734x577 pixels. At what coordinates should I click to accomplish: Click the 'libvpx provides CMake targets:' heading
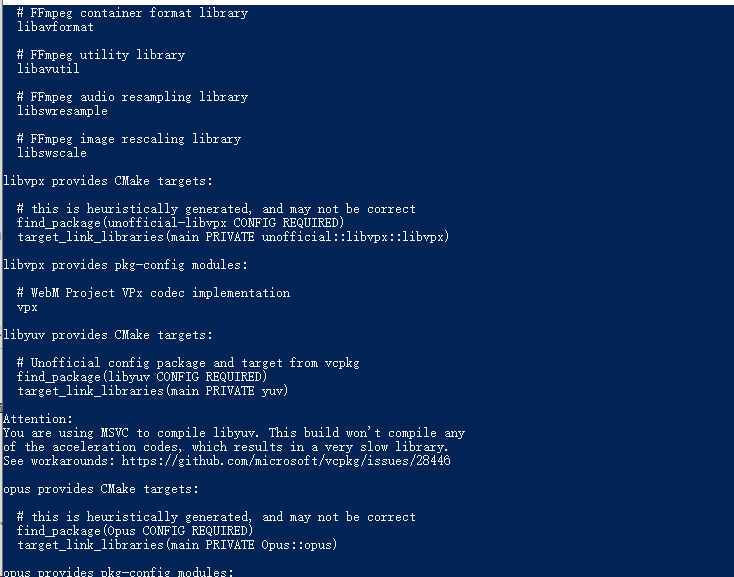point(108,181)
